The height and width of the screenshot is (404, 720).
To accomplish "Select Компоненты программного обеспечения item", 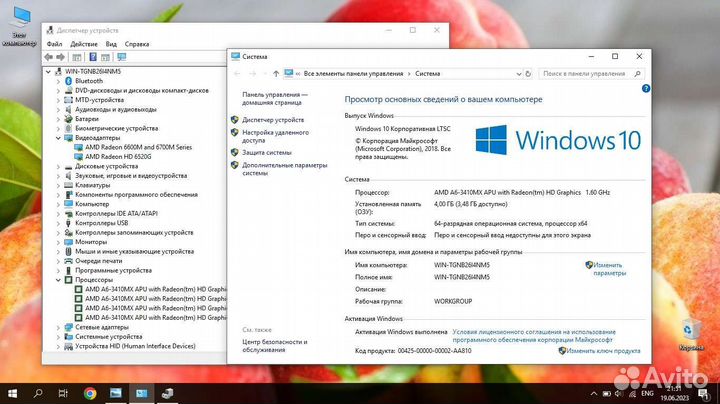I will [136, 194].
